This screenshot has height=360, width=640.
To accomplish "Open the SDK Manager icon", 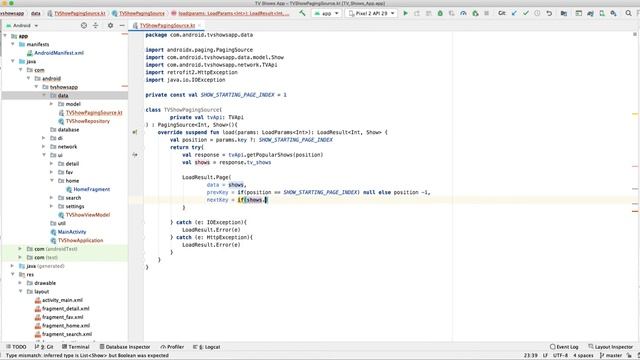I will [x=613, y=13].
